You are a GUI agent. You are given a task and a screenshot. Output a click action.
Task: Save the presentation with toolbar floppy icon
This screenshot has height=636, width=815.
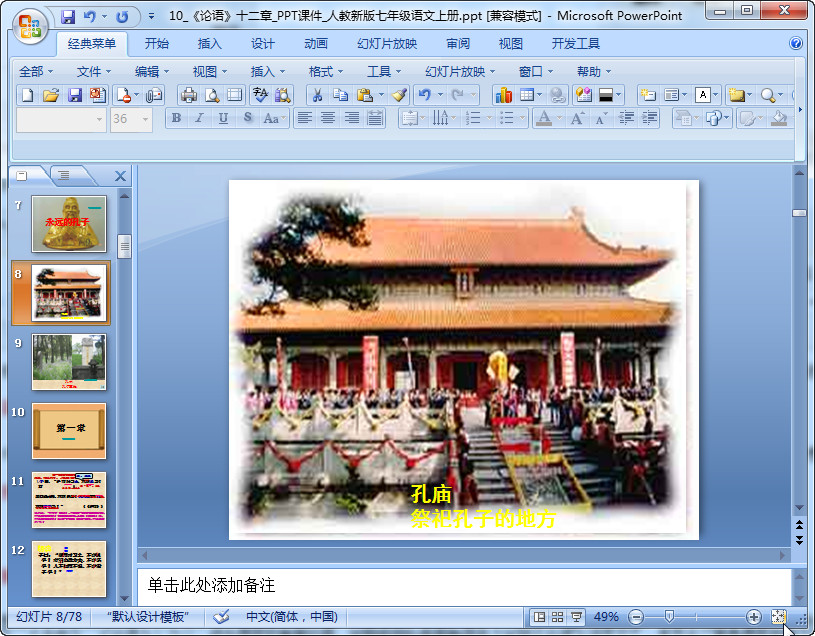click(75, 95)
